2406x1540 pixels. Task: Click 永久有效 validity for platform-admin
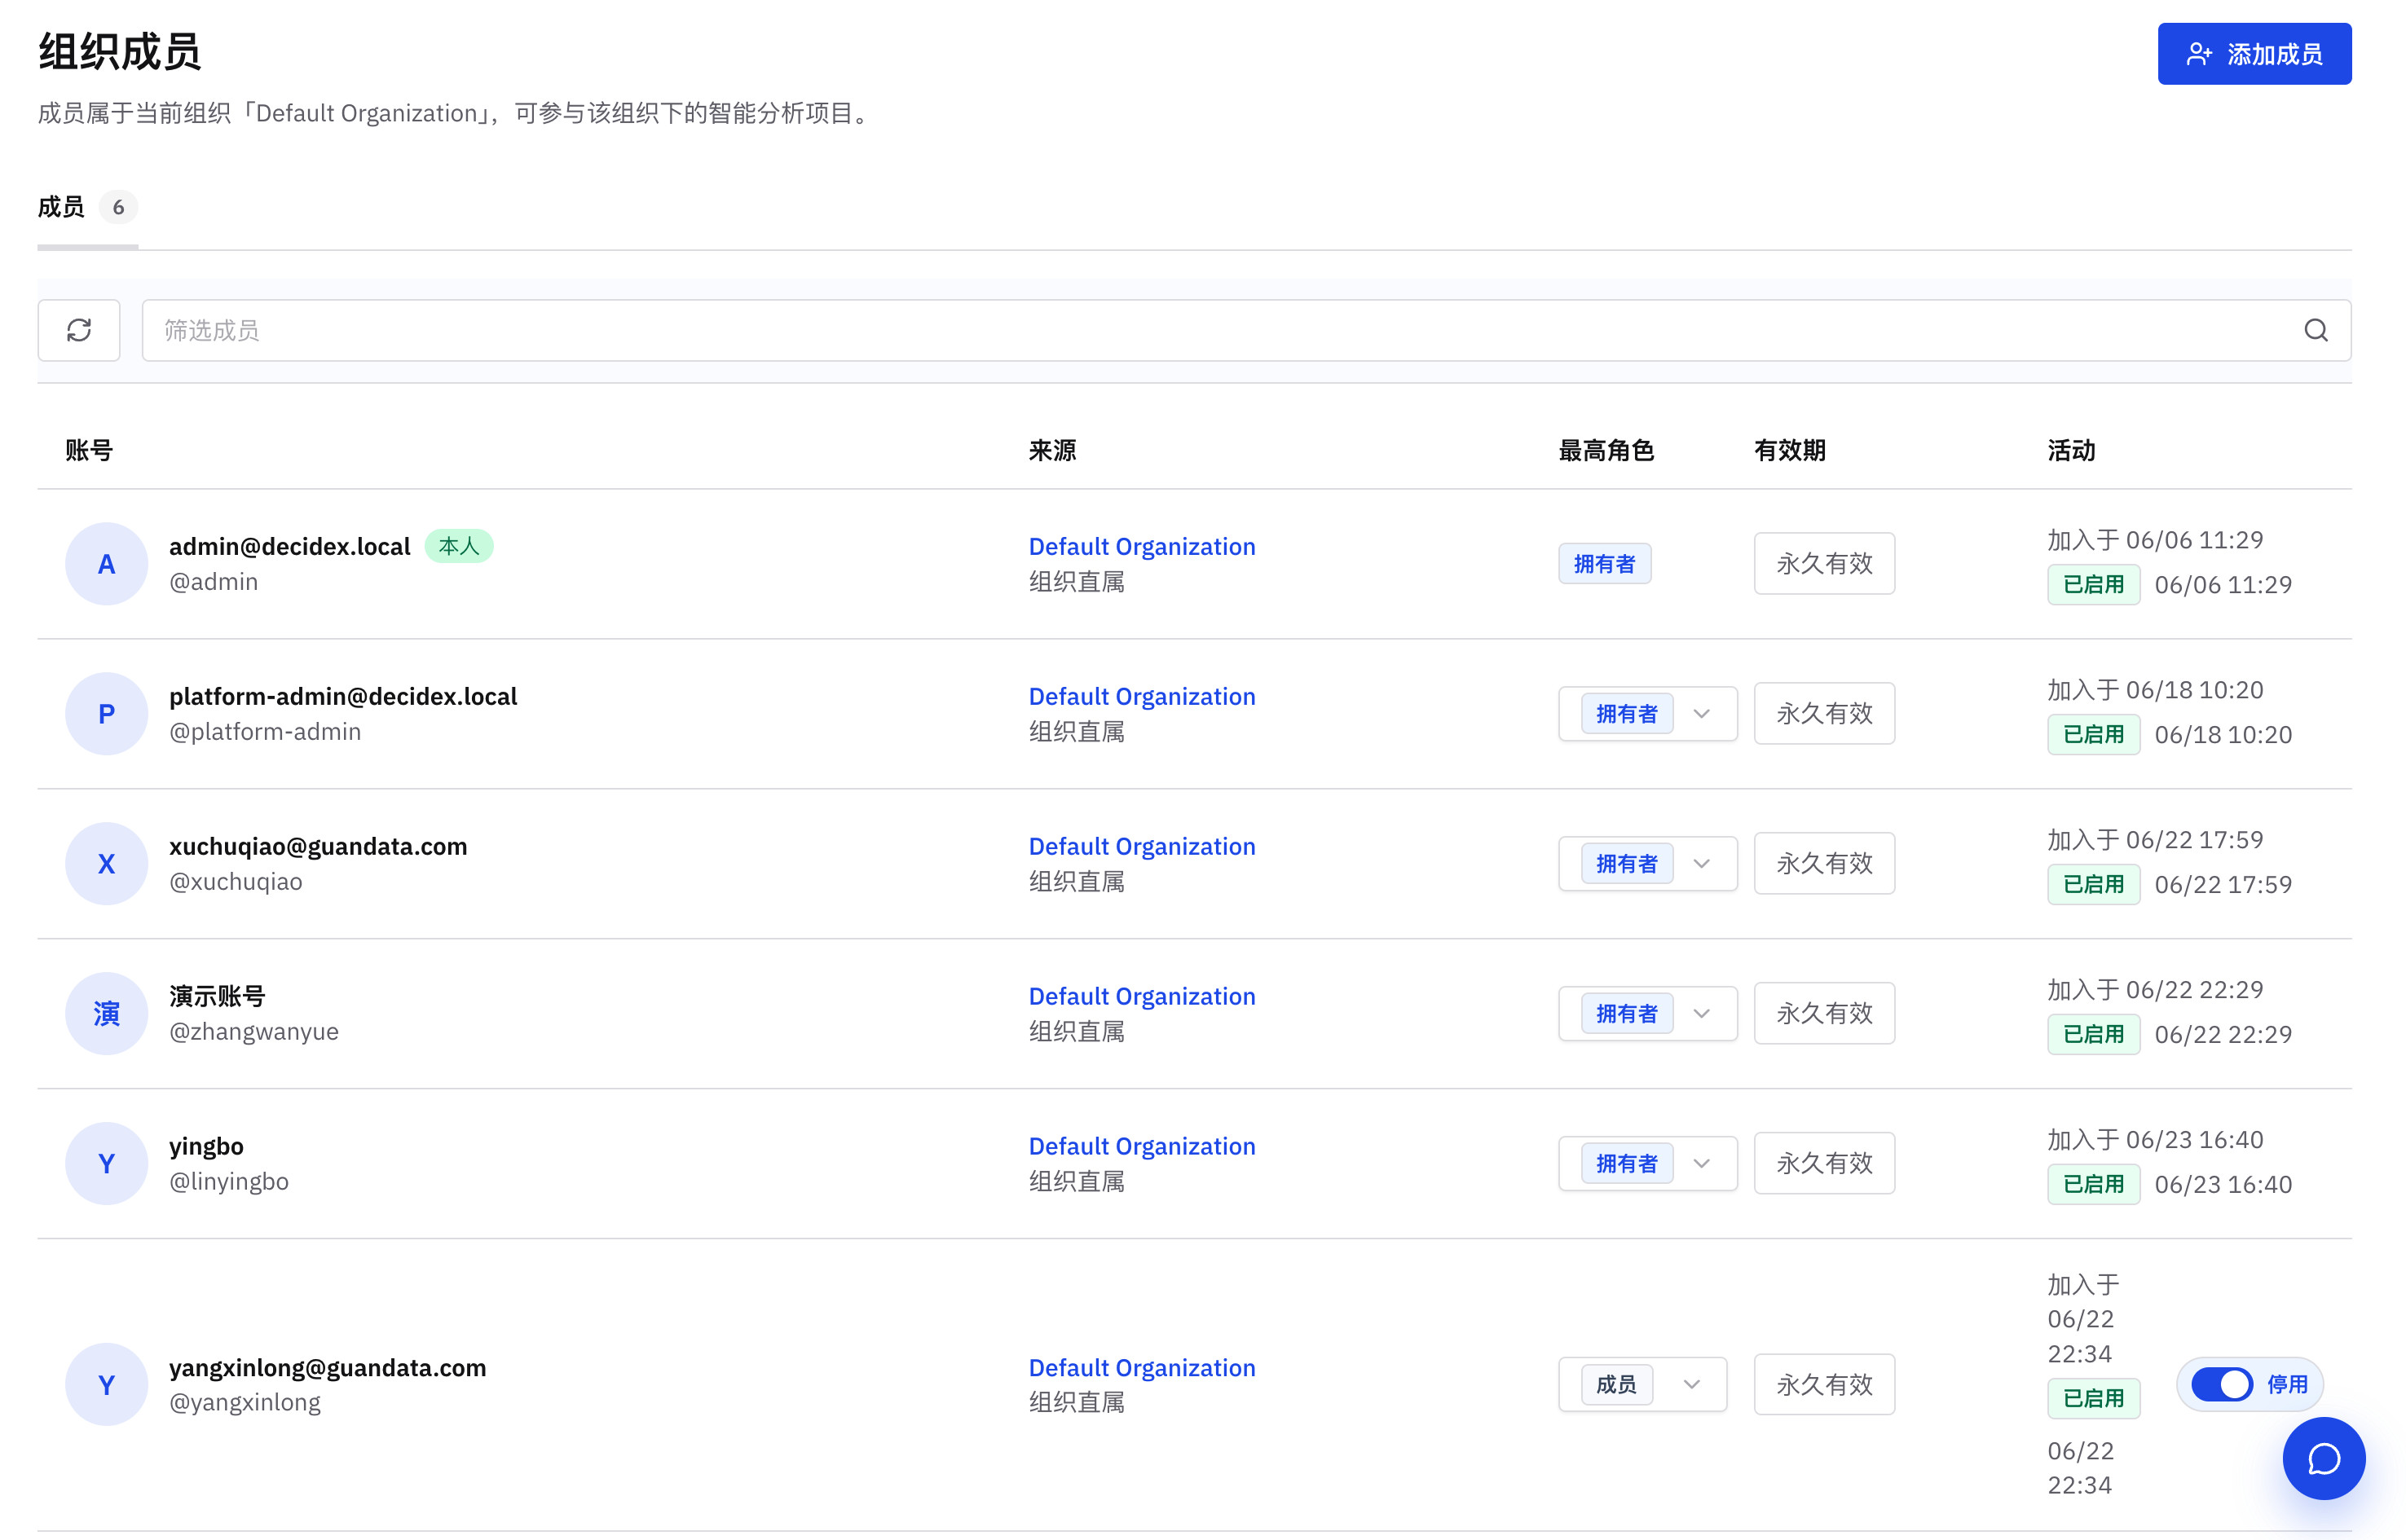1824,714
